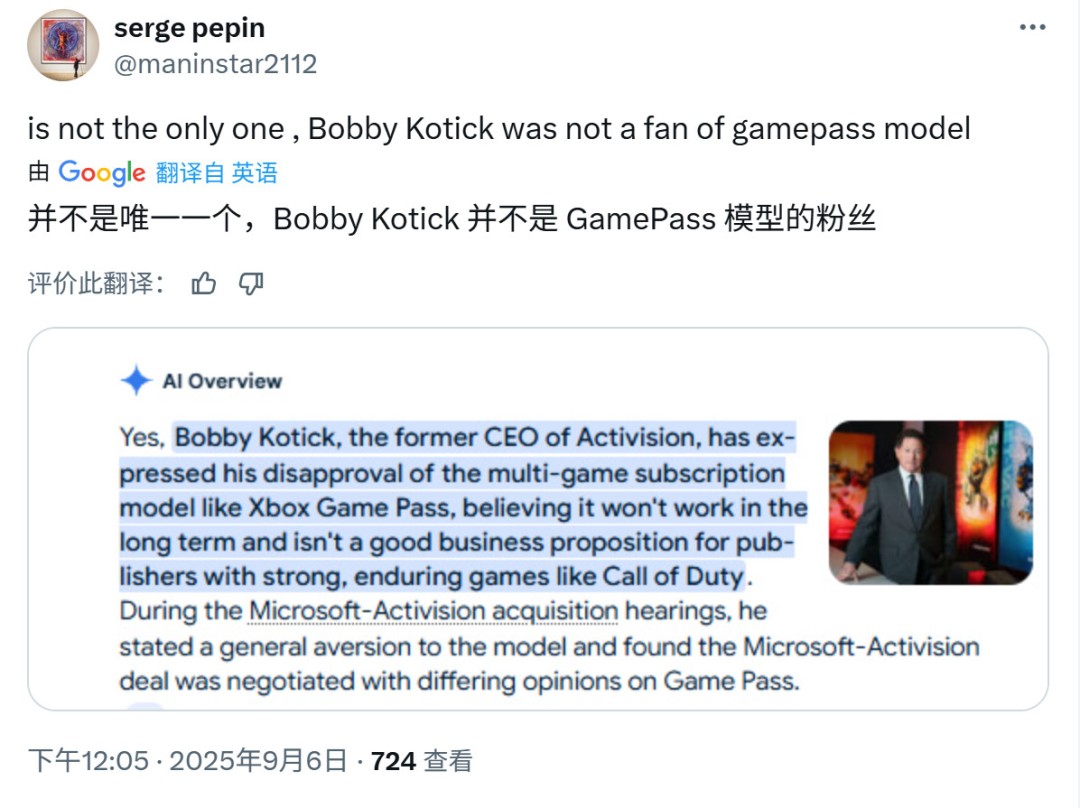Click the tweet timestamp 下午12:05
The image size is (1080, 808).
(x=88, y=761)
